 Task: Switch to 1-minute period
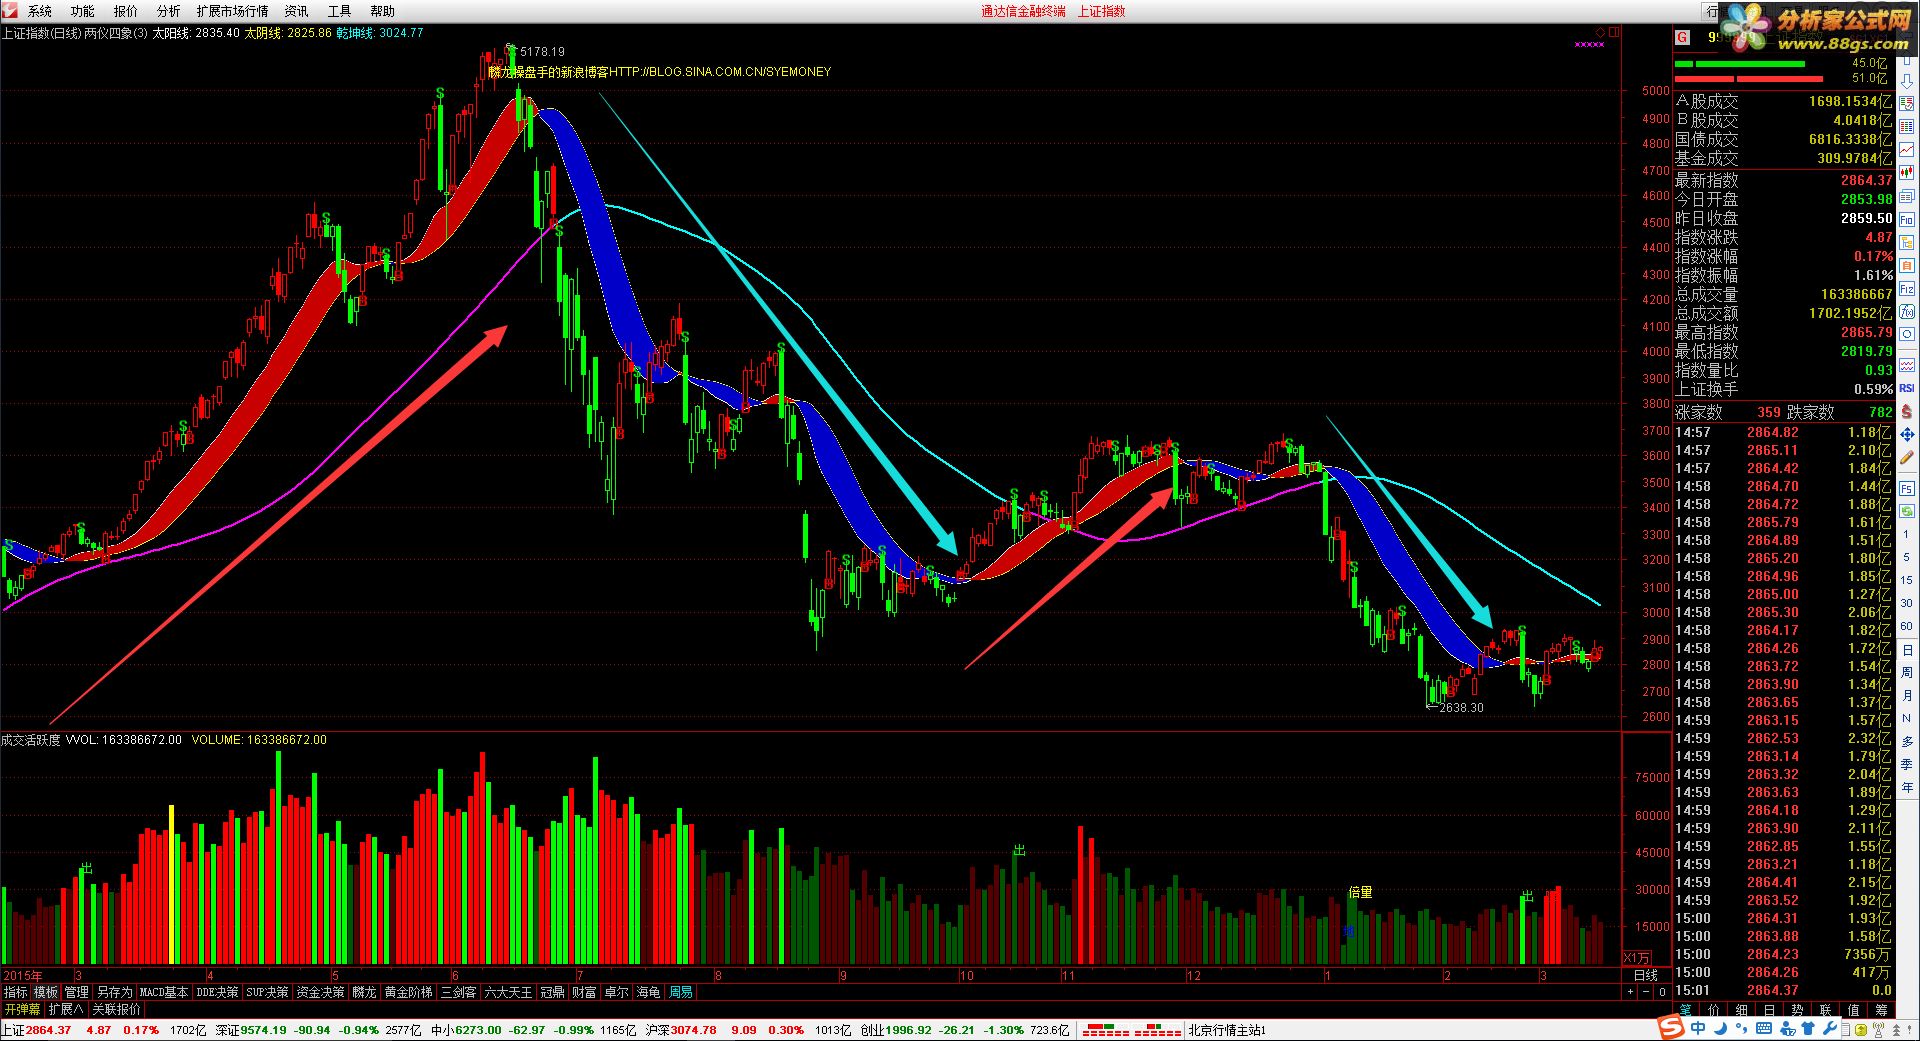pyautogui.click(x=1907, y=534)
